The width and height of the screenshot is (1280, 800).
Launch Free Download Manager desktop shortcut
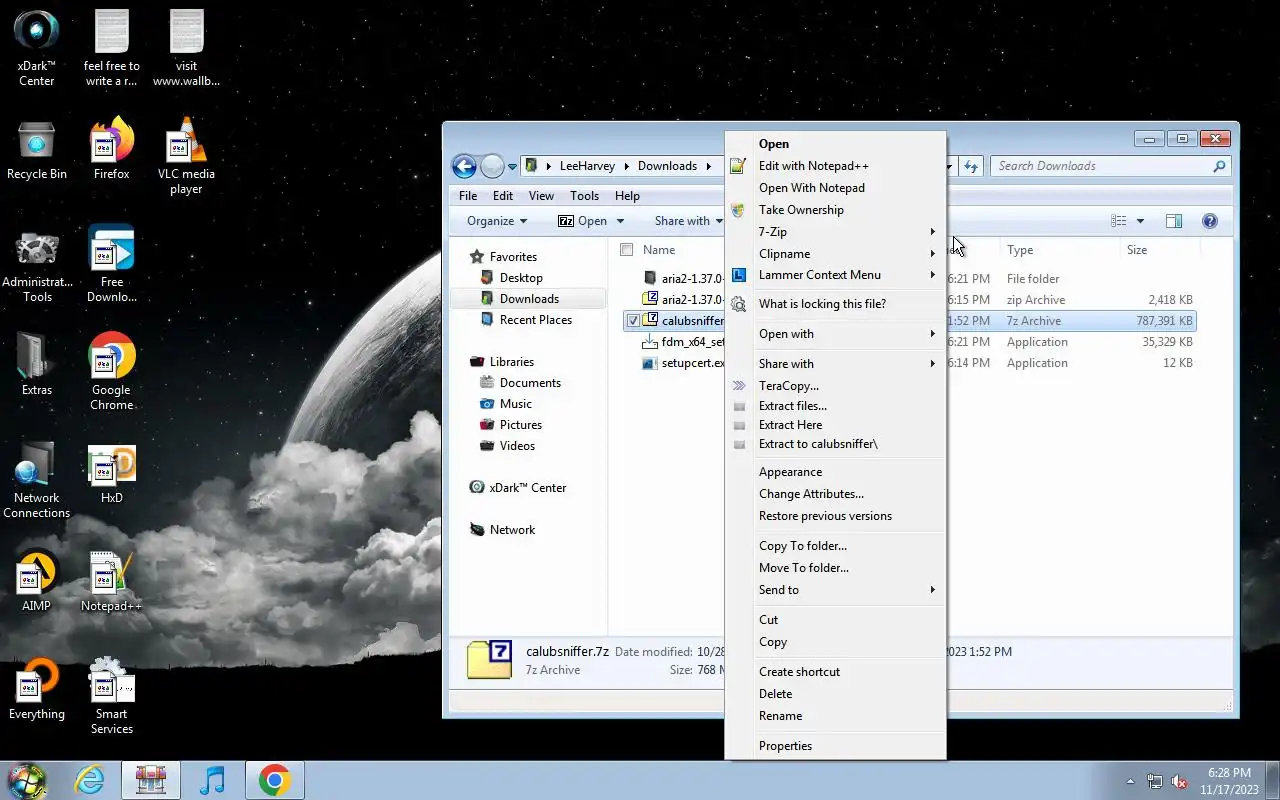click(112, 264)
